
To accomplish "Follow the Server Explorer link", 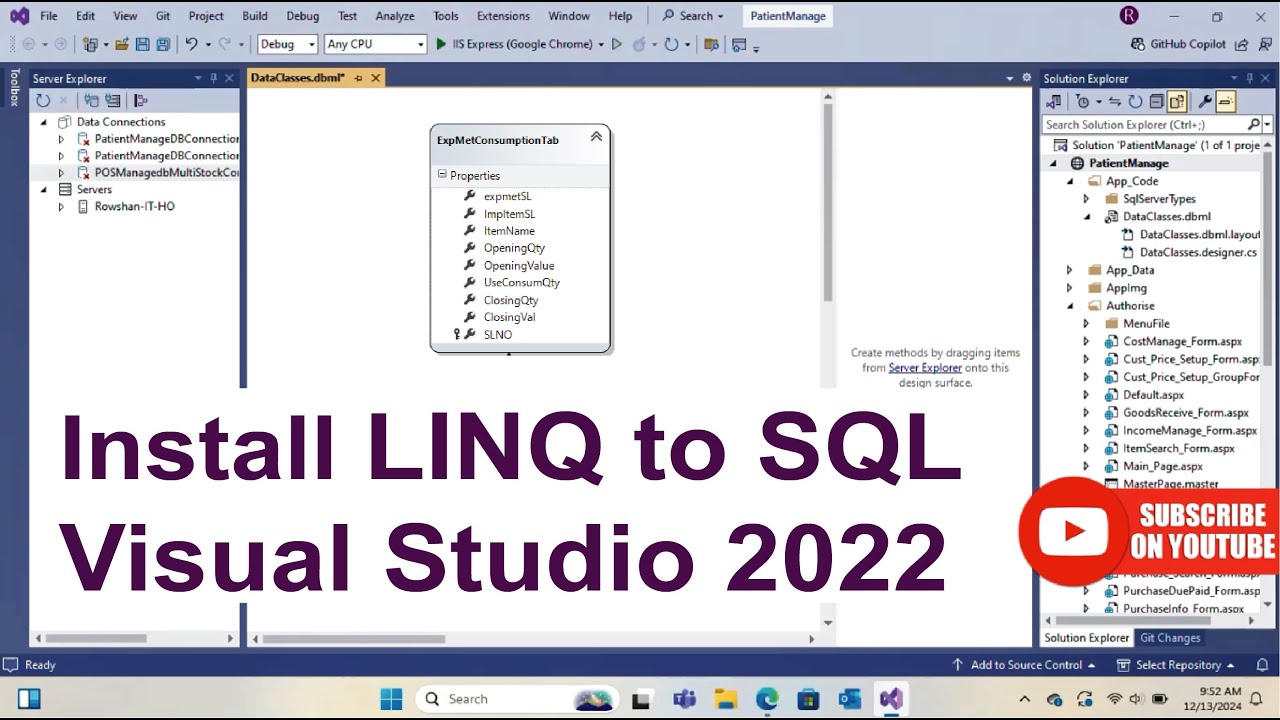I will pyautogui.click(x=925, y=368).
